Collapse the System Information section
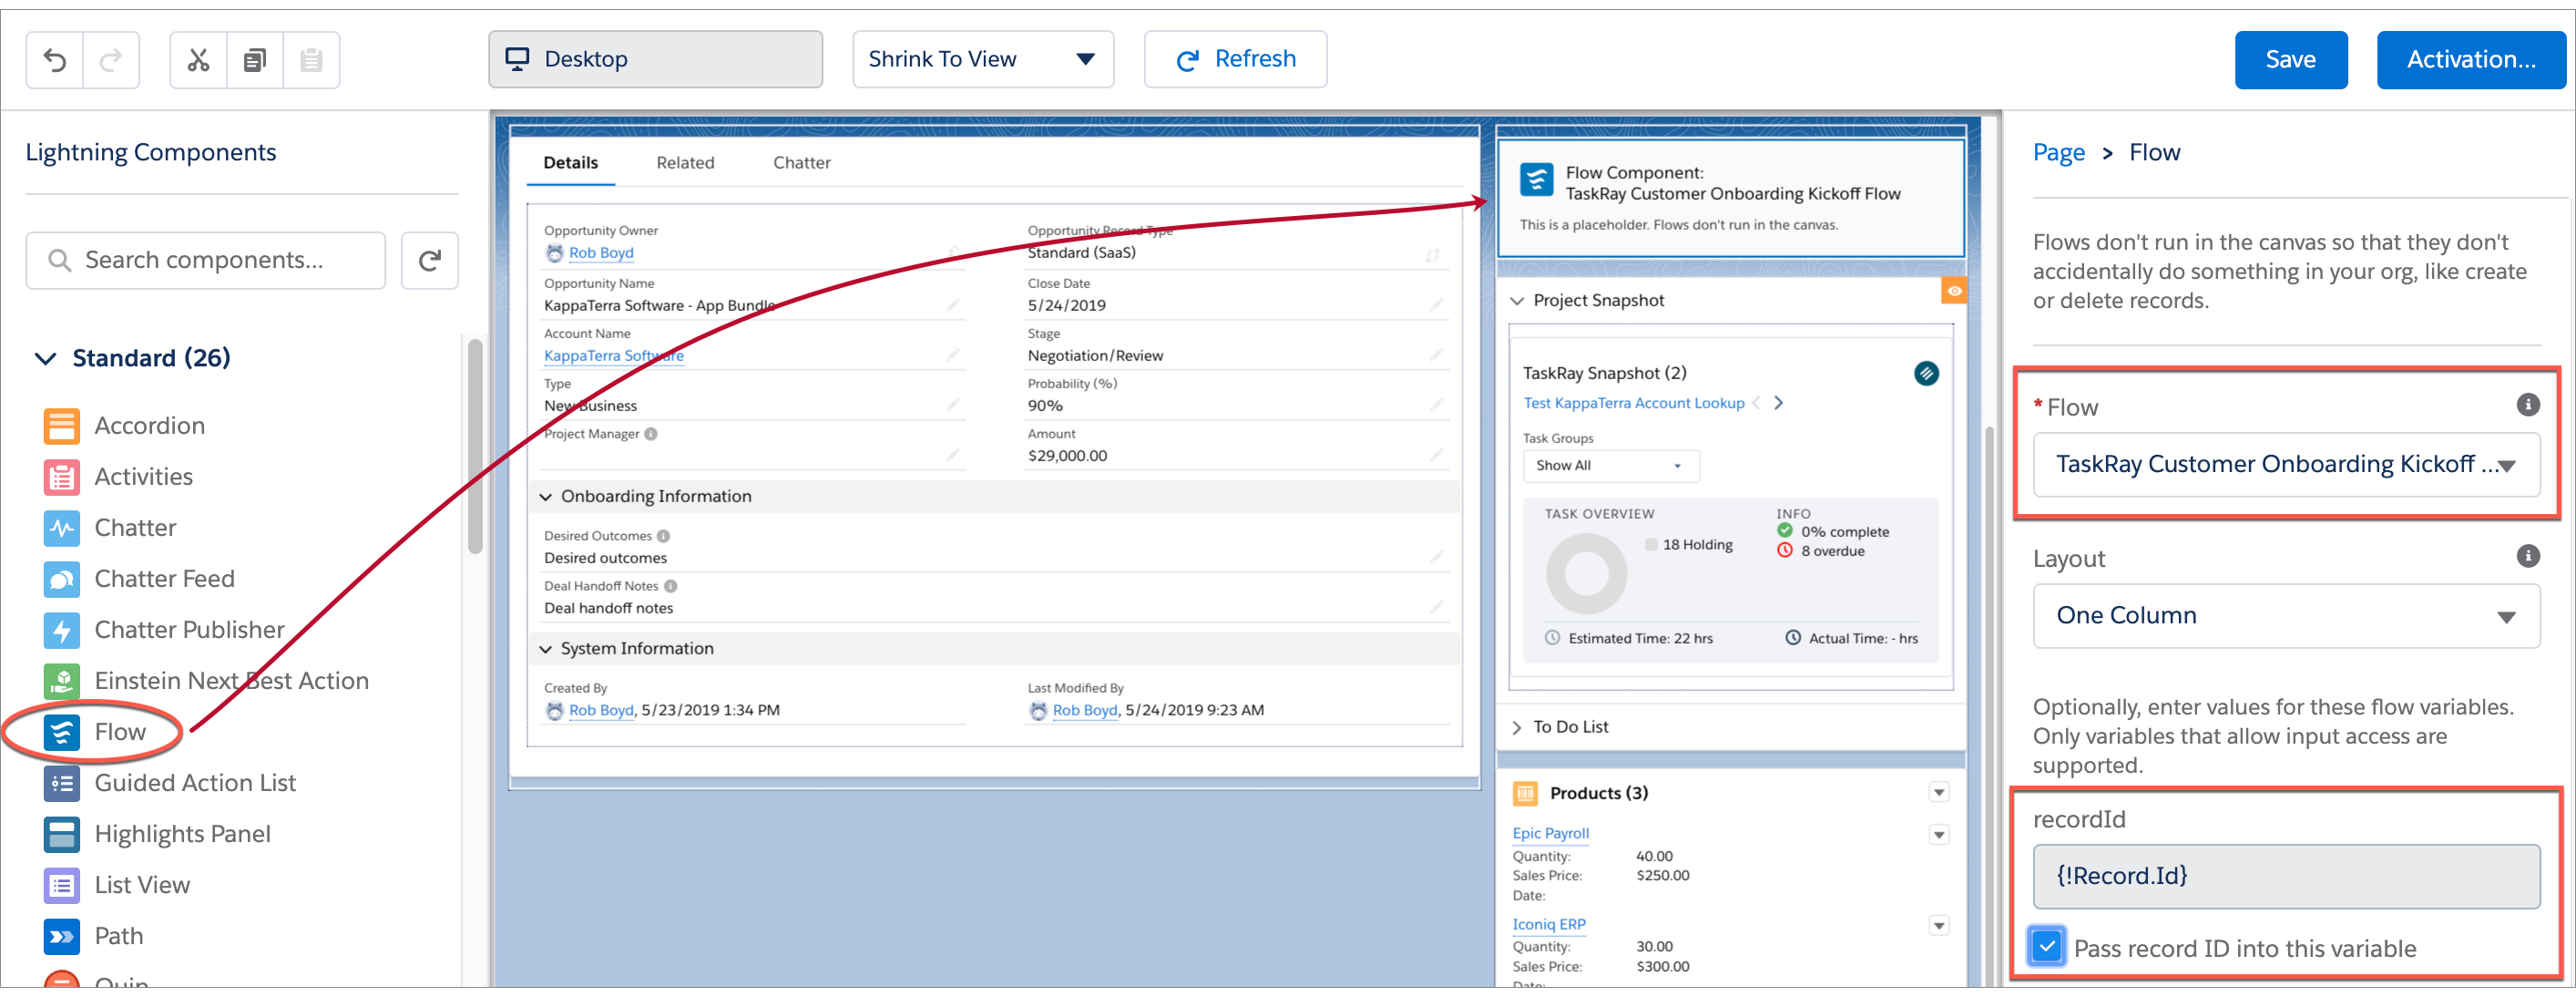Viewport: 2576px width, 997px height. point(546,649)
